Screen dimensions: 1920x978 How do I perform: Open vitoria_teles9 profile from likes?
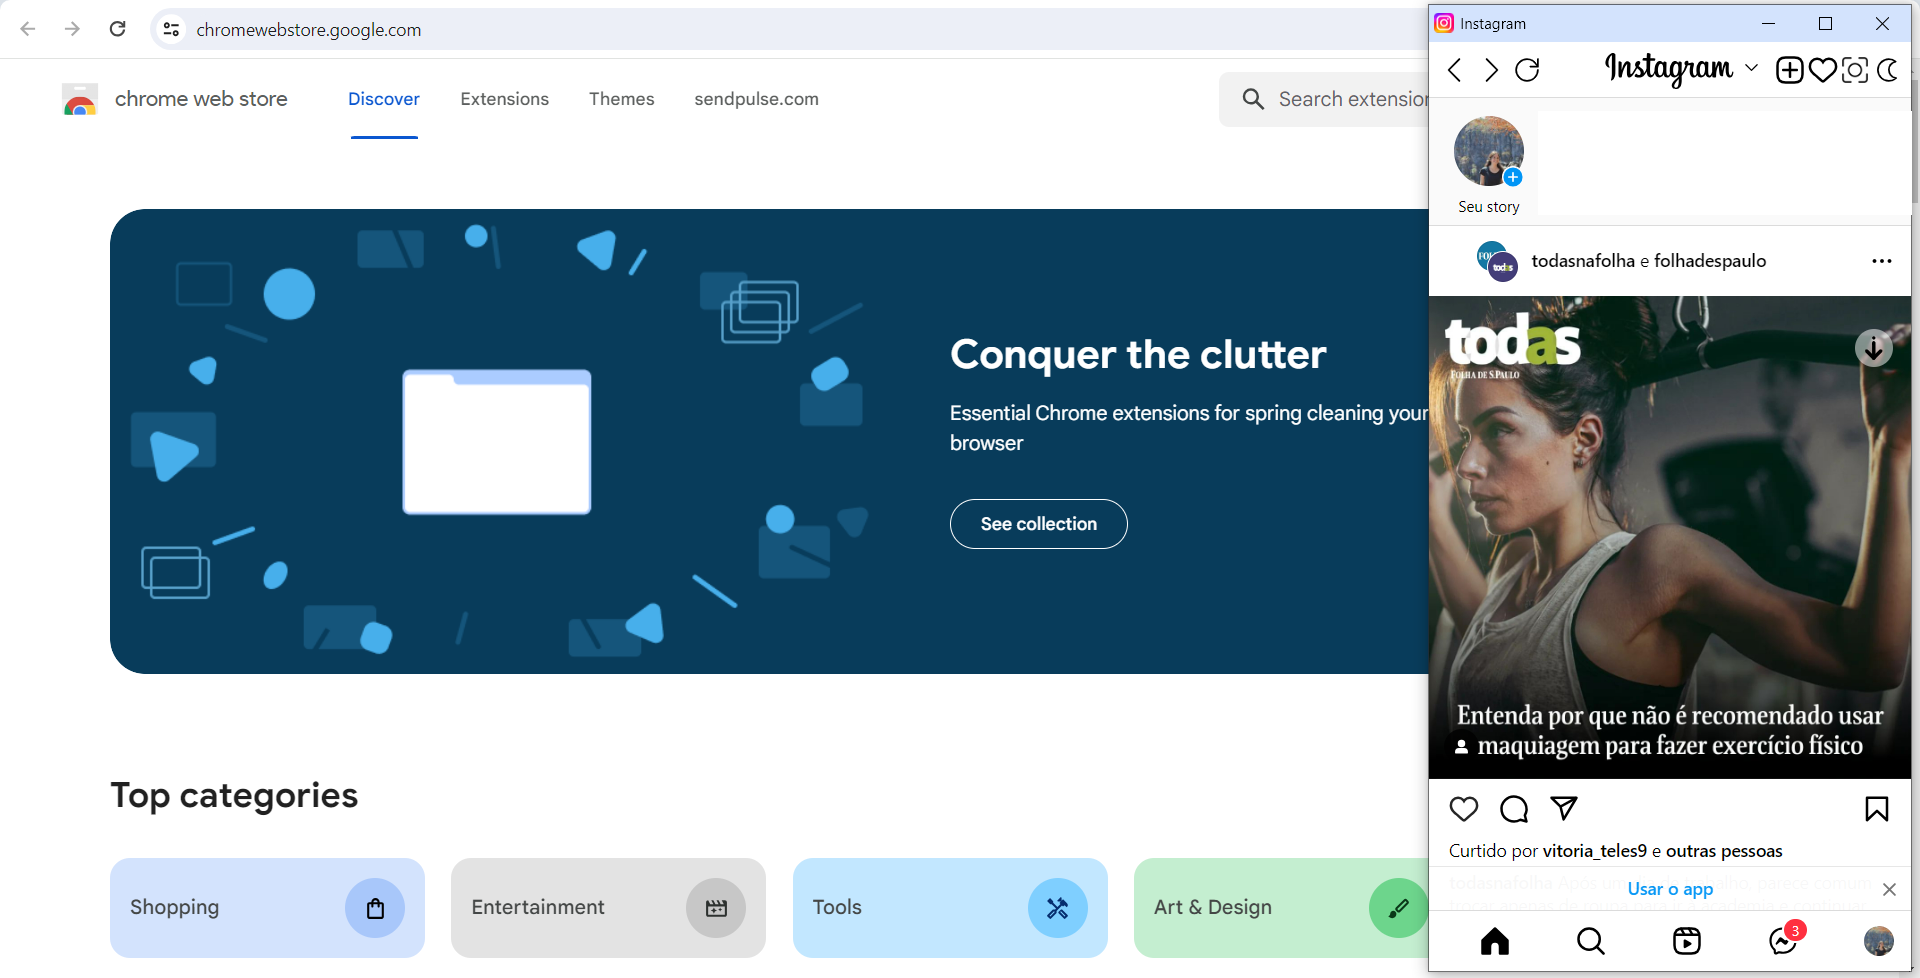point(1595,851)
